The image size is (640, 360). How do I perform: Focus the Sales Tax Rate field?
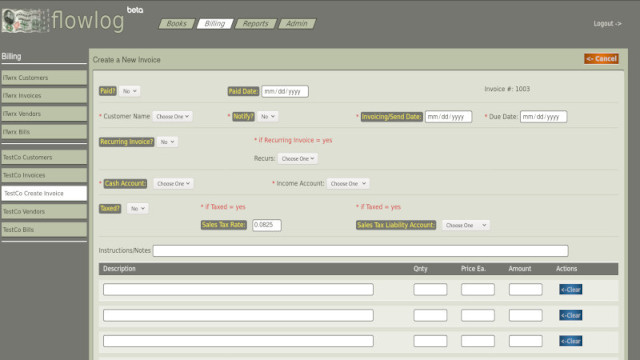coord(267,225)
